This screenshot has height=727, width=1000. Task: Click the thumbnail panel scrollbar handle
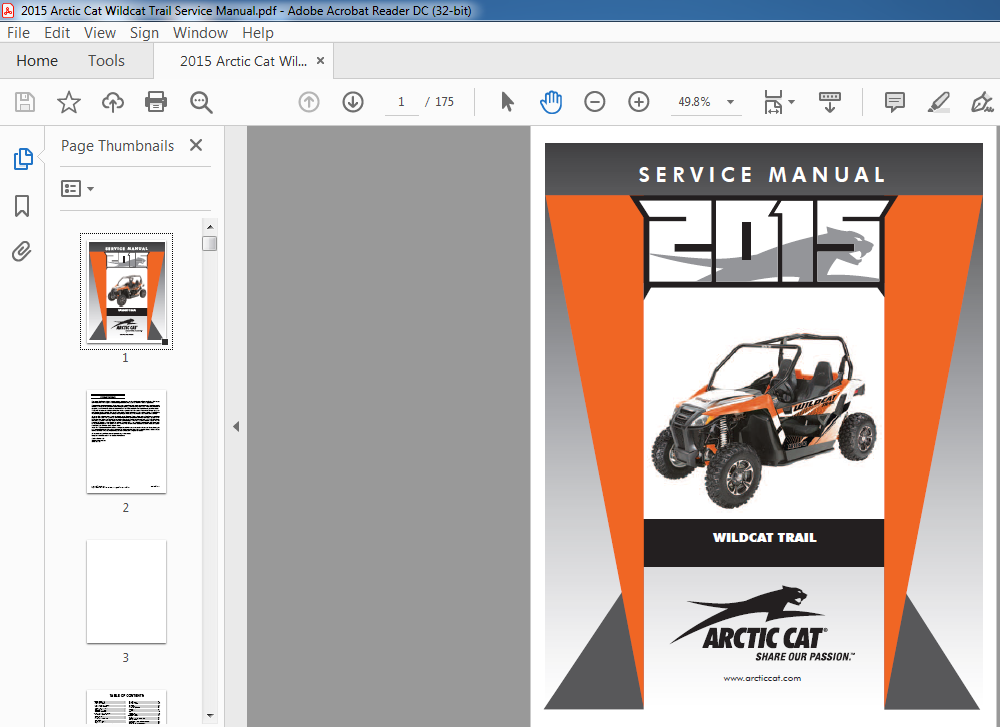pos(210,244)
